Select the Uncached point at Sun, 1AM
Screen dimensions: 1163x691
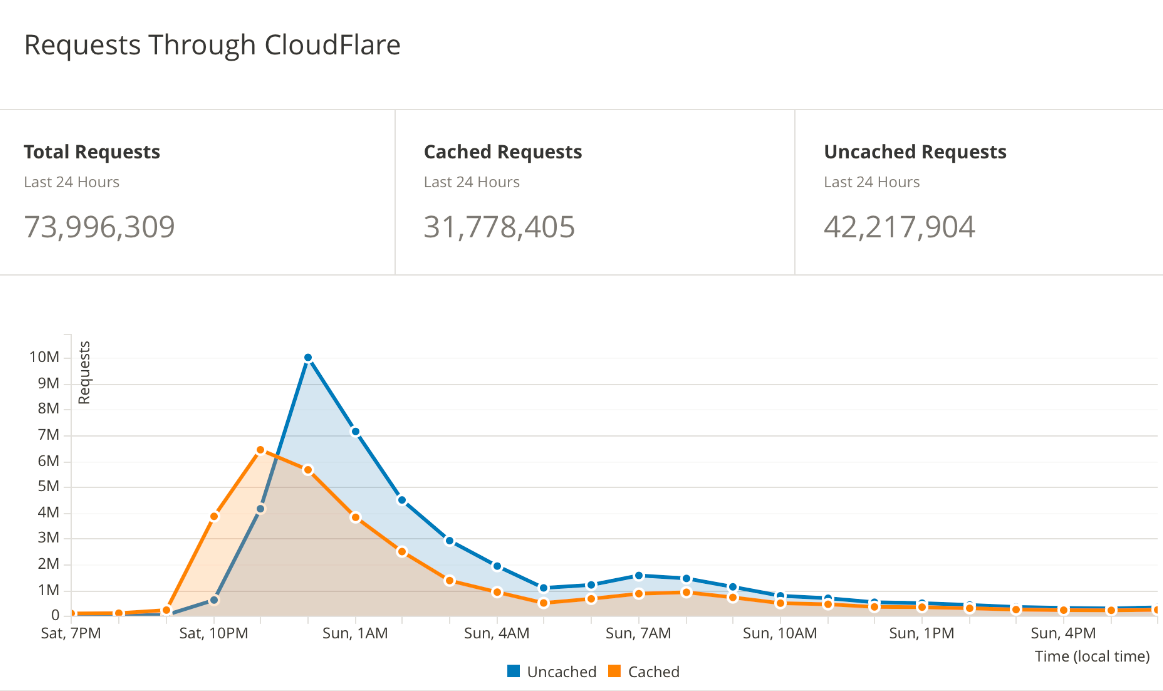tap(355, 432)
